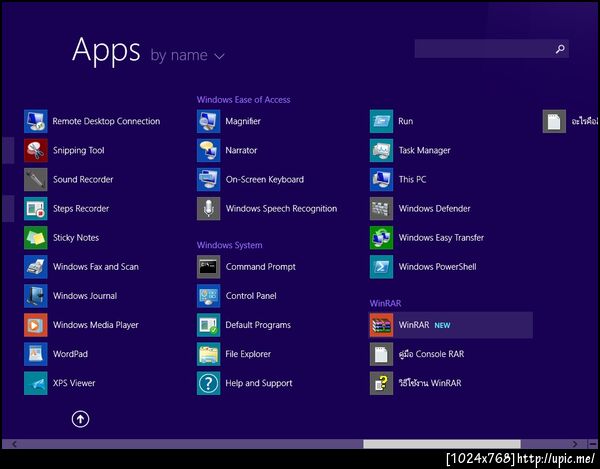This screenshot has height=469, width=600.
Task: Open Default Programs icon
Action: [x=209, y=325]
